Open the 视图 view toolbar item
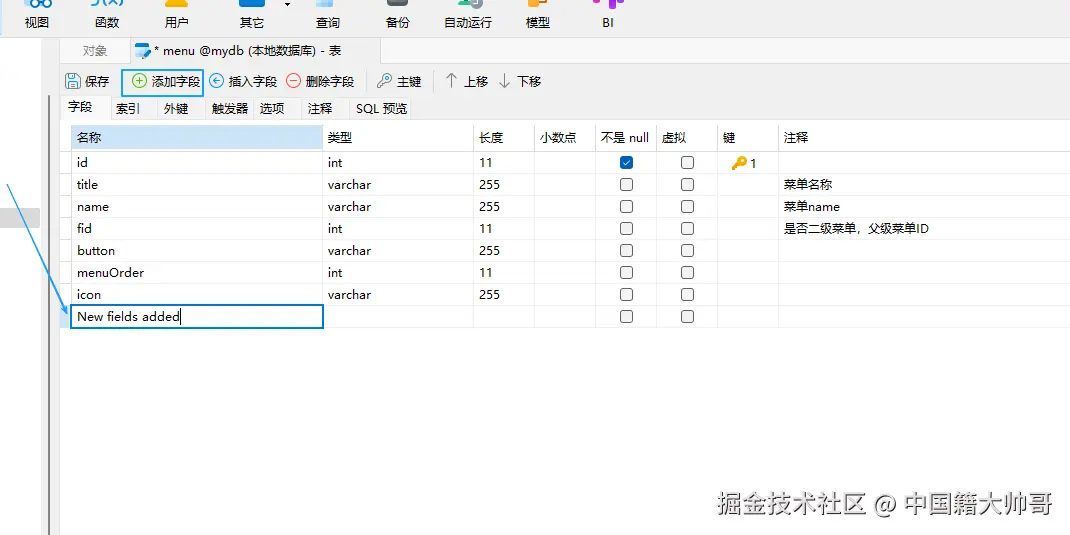Screen dimensions: 1070x535 click(x=37, y=15)
